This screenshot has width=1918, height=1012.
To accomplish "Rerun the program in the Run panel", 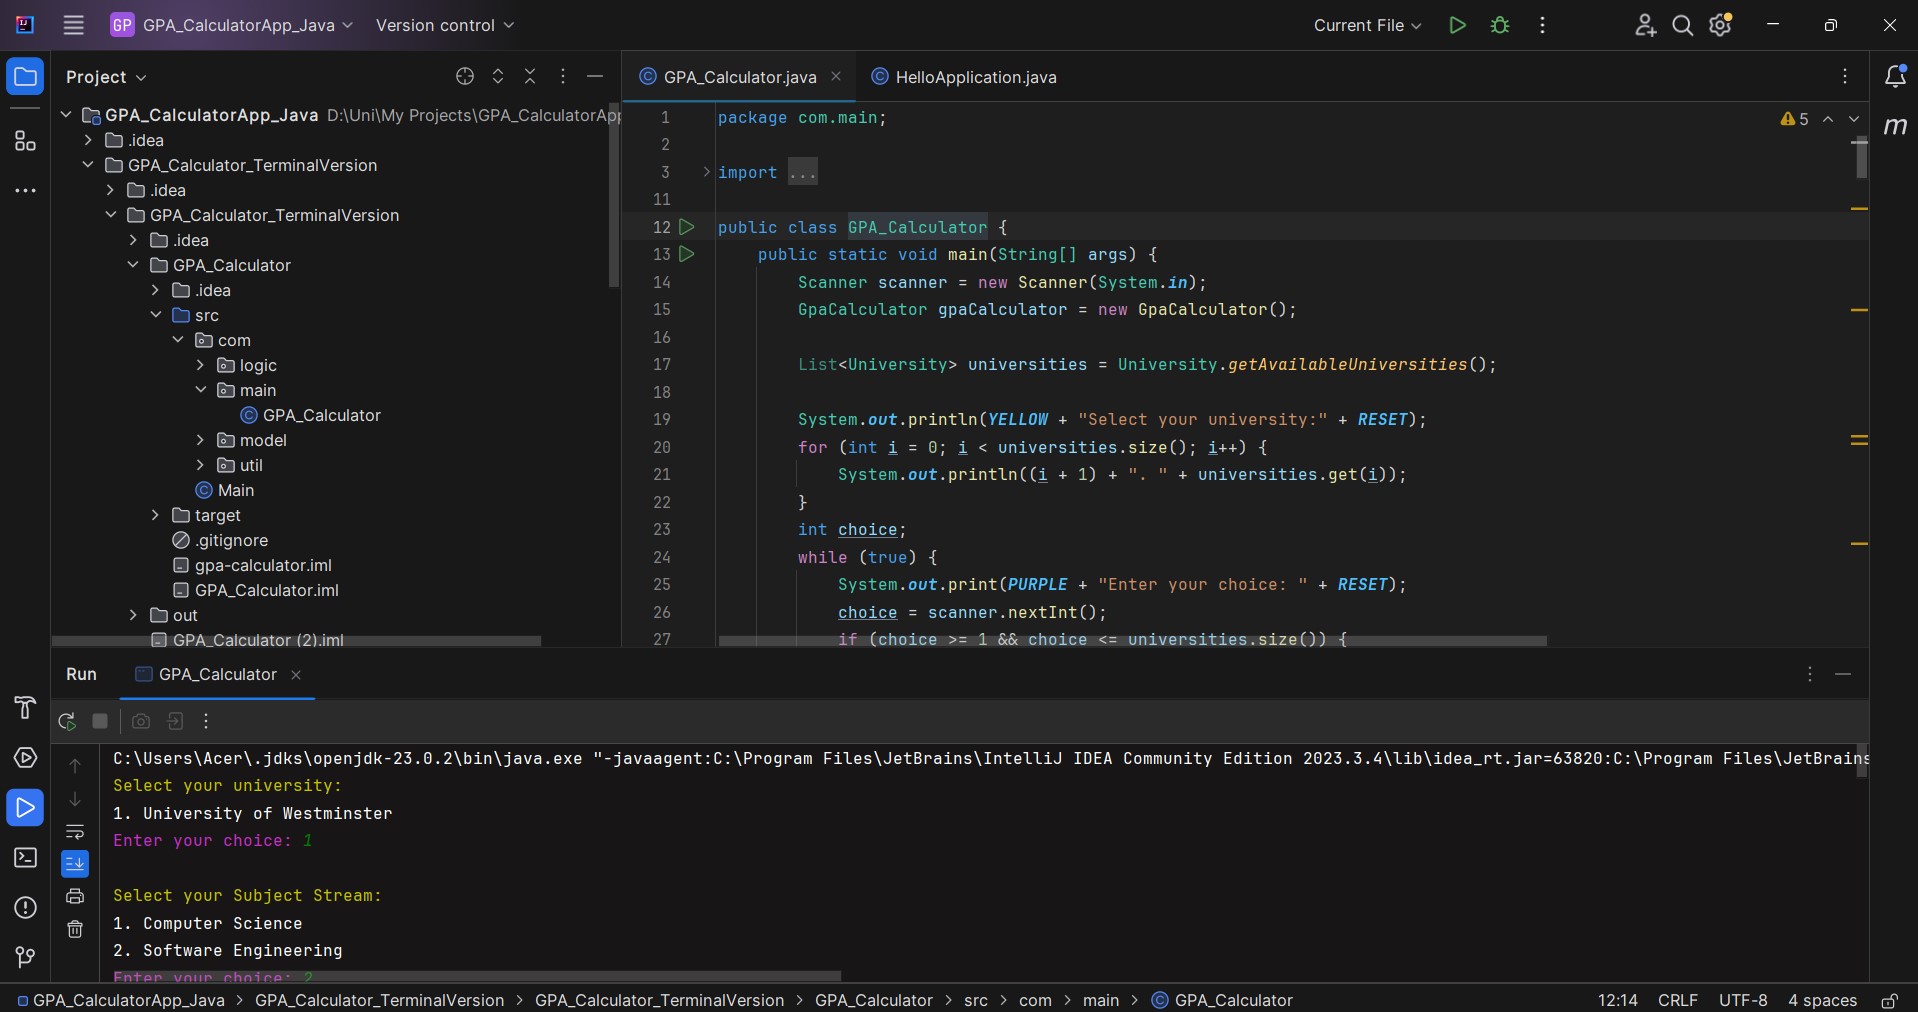I will pyautogui.click(x=66, y=721).
